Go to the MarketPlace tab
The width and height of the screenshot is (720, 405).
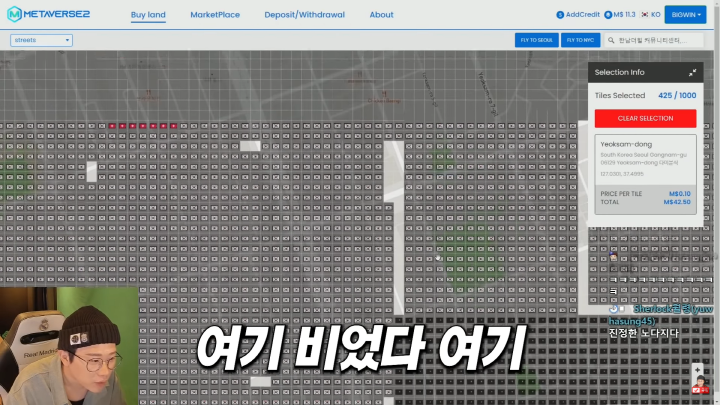pyautogui.click(x=215, y=15)
